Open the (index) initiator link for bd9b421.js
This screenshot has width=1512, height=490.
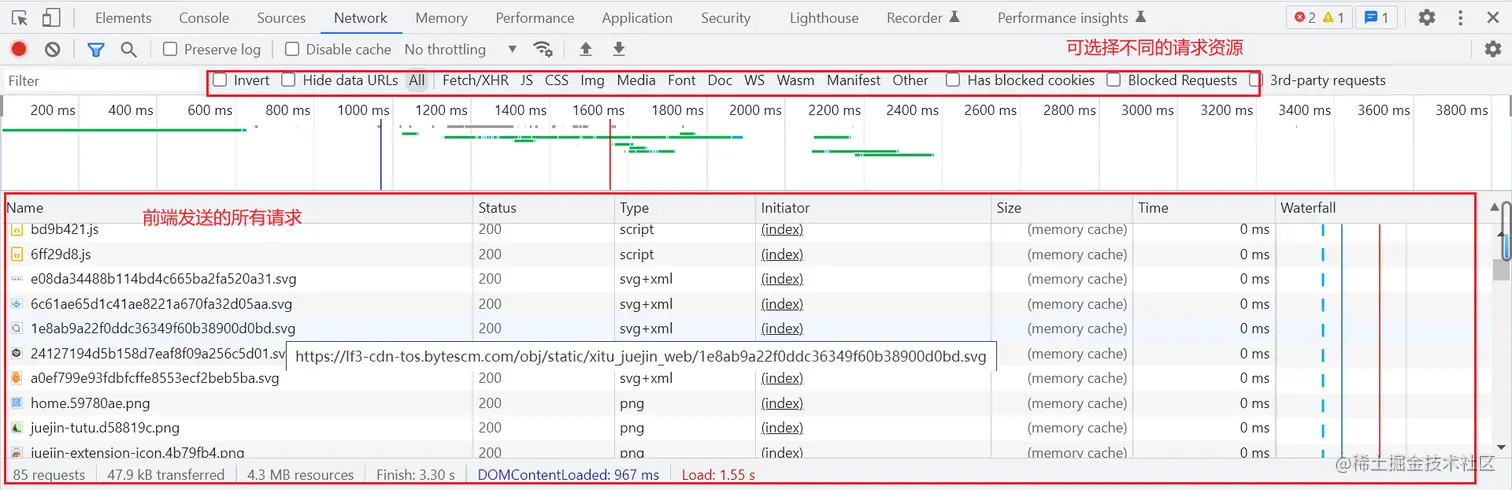(782, 230)
